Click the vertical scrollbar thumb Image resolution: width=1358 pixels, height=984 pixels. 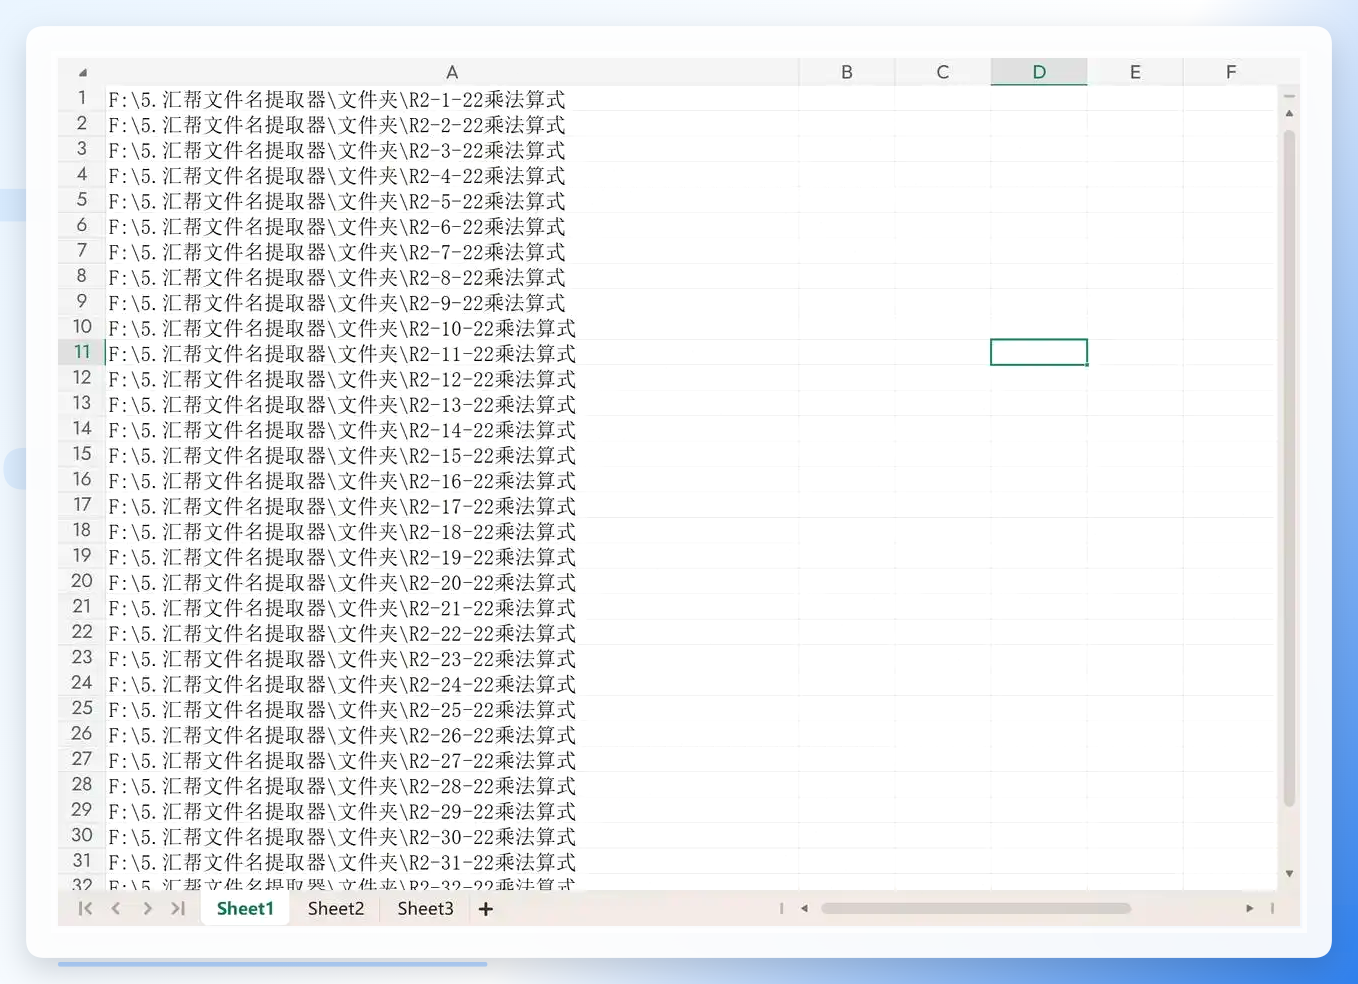point(1289,467)
